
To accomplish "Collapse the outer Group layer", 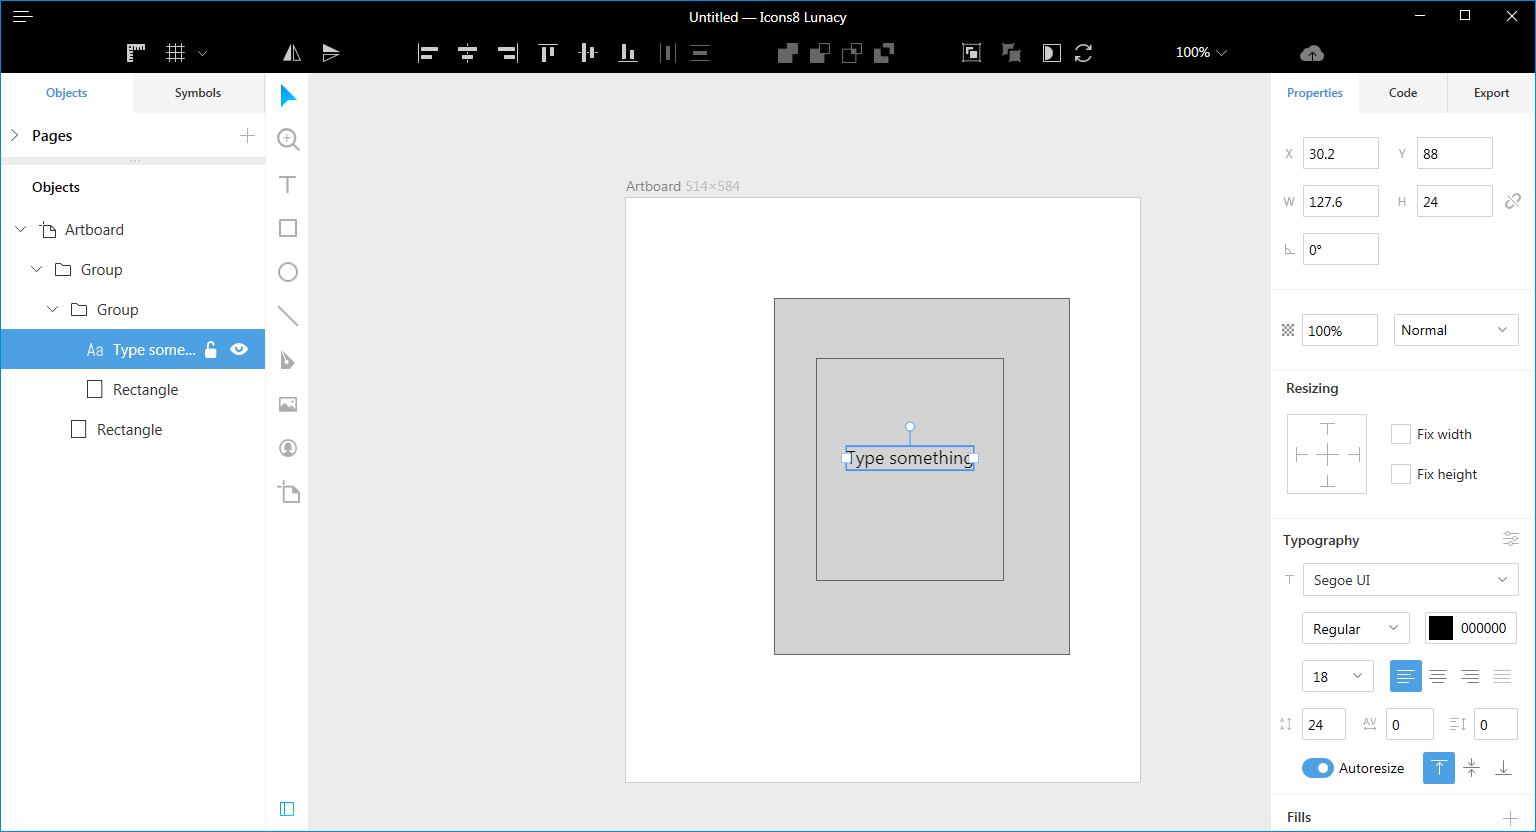I will [x=37, y=269].
